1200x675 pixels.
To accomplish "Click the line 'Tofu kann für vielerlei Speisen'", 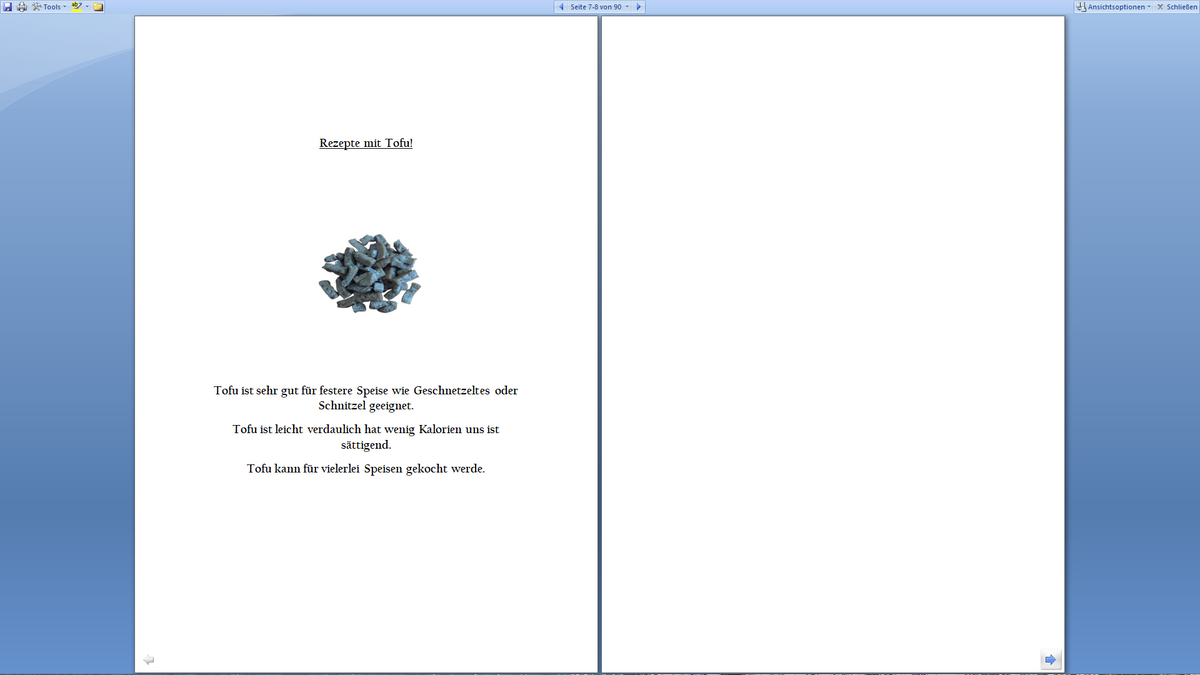I will pos(366,468).
